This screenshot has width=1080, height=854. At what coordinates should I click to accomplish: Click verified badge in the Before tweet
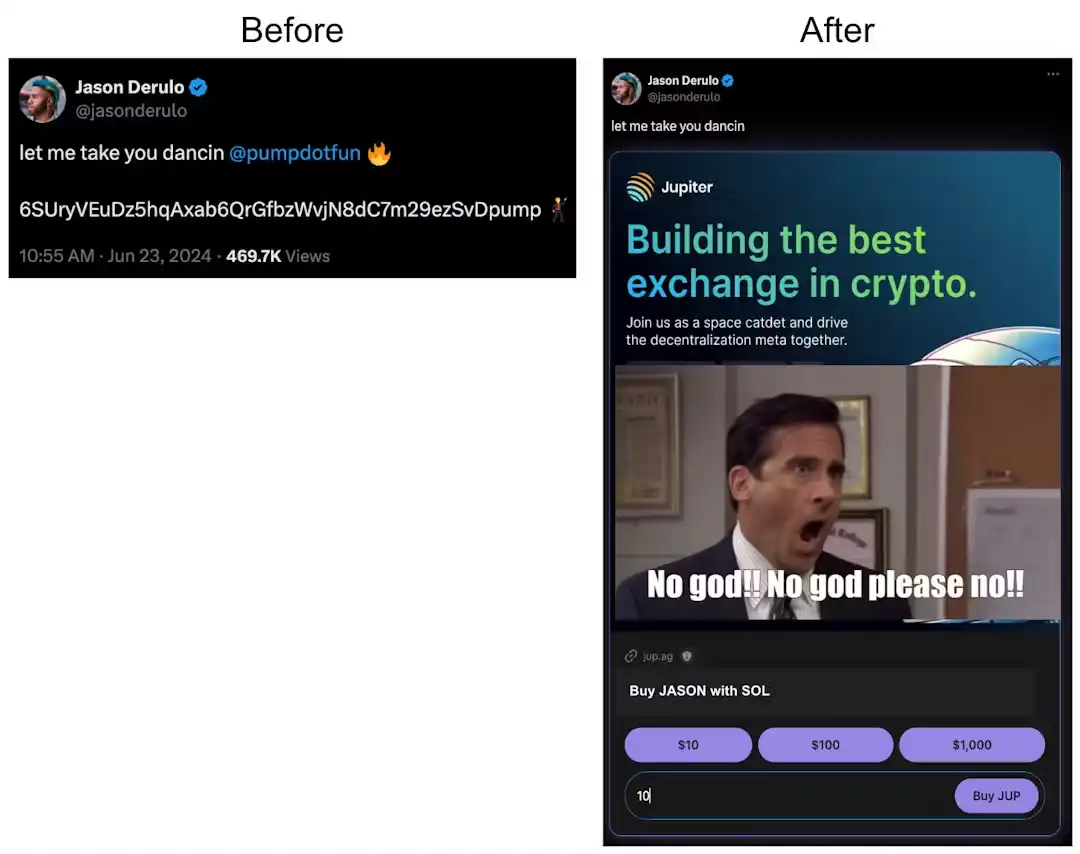198,88
